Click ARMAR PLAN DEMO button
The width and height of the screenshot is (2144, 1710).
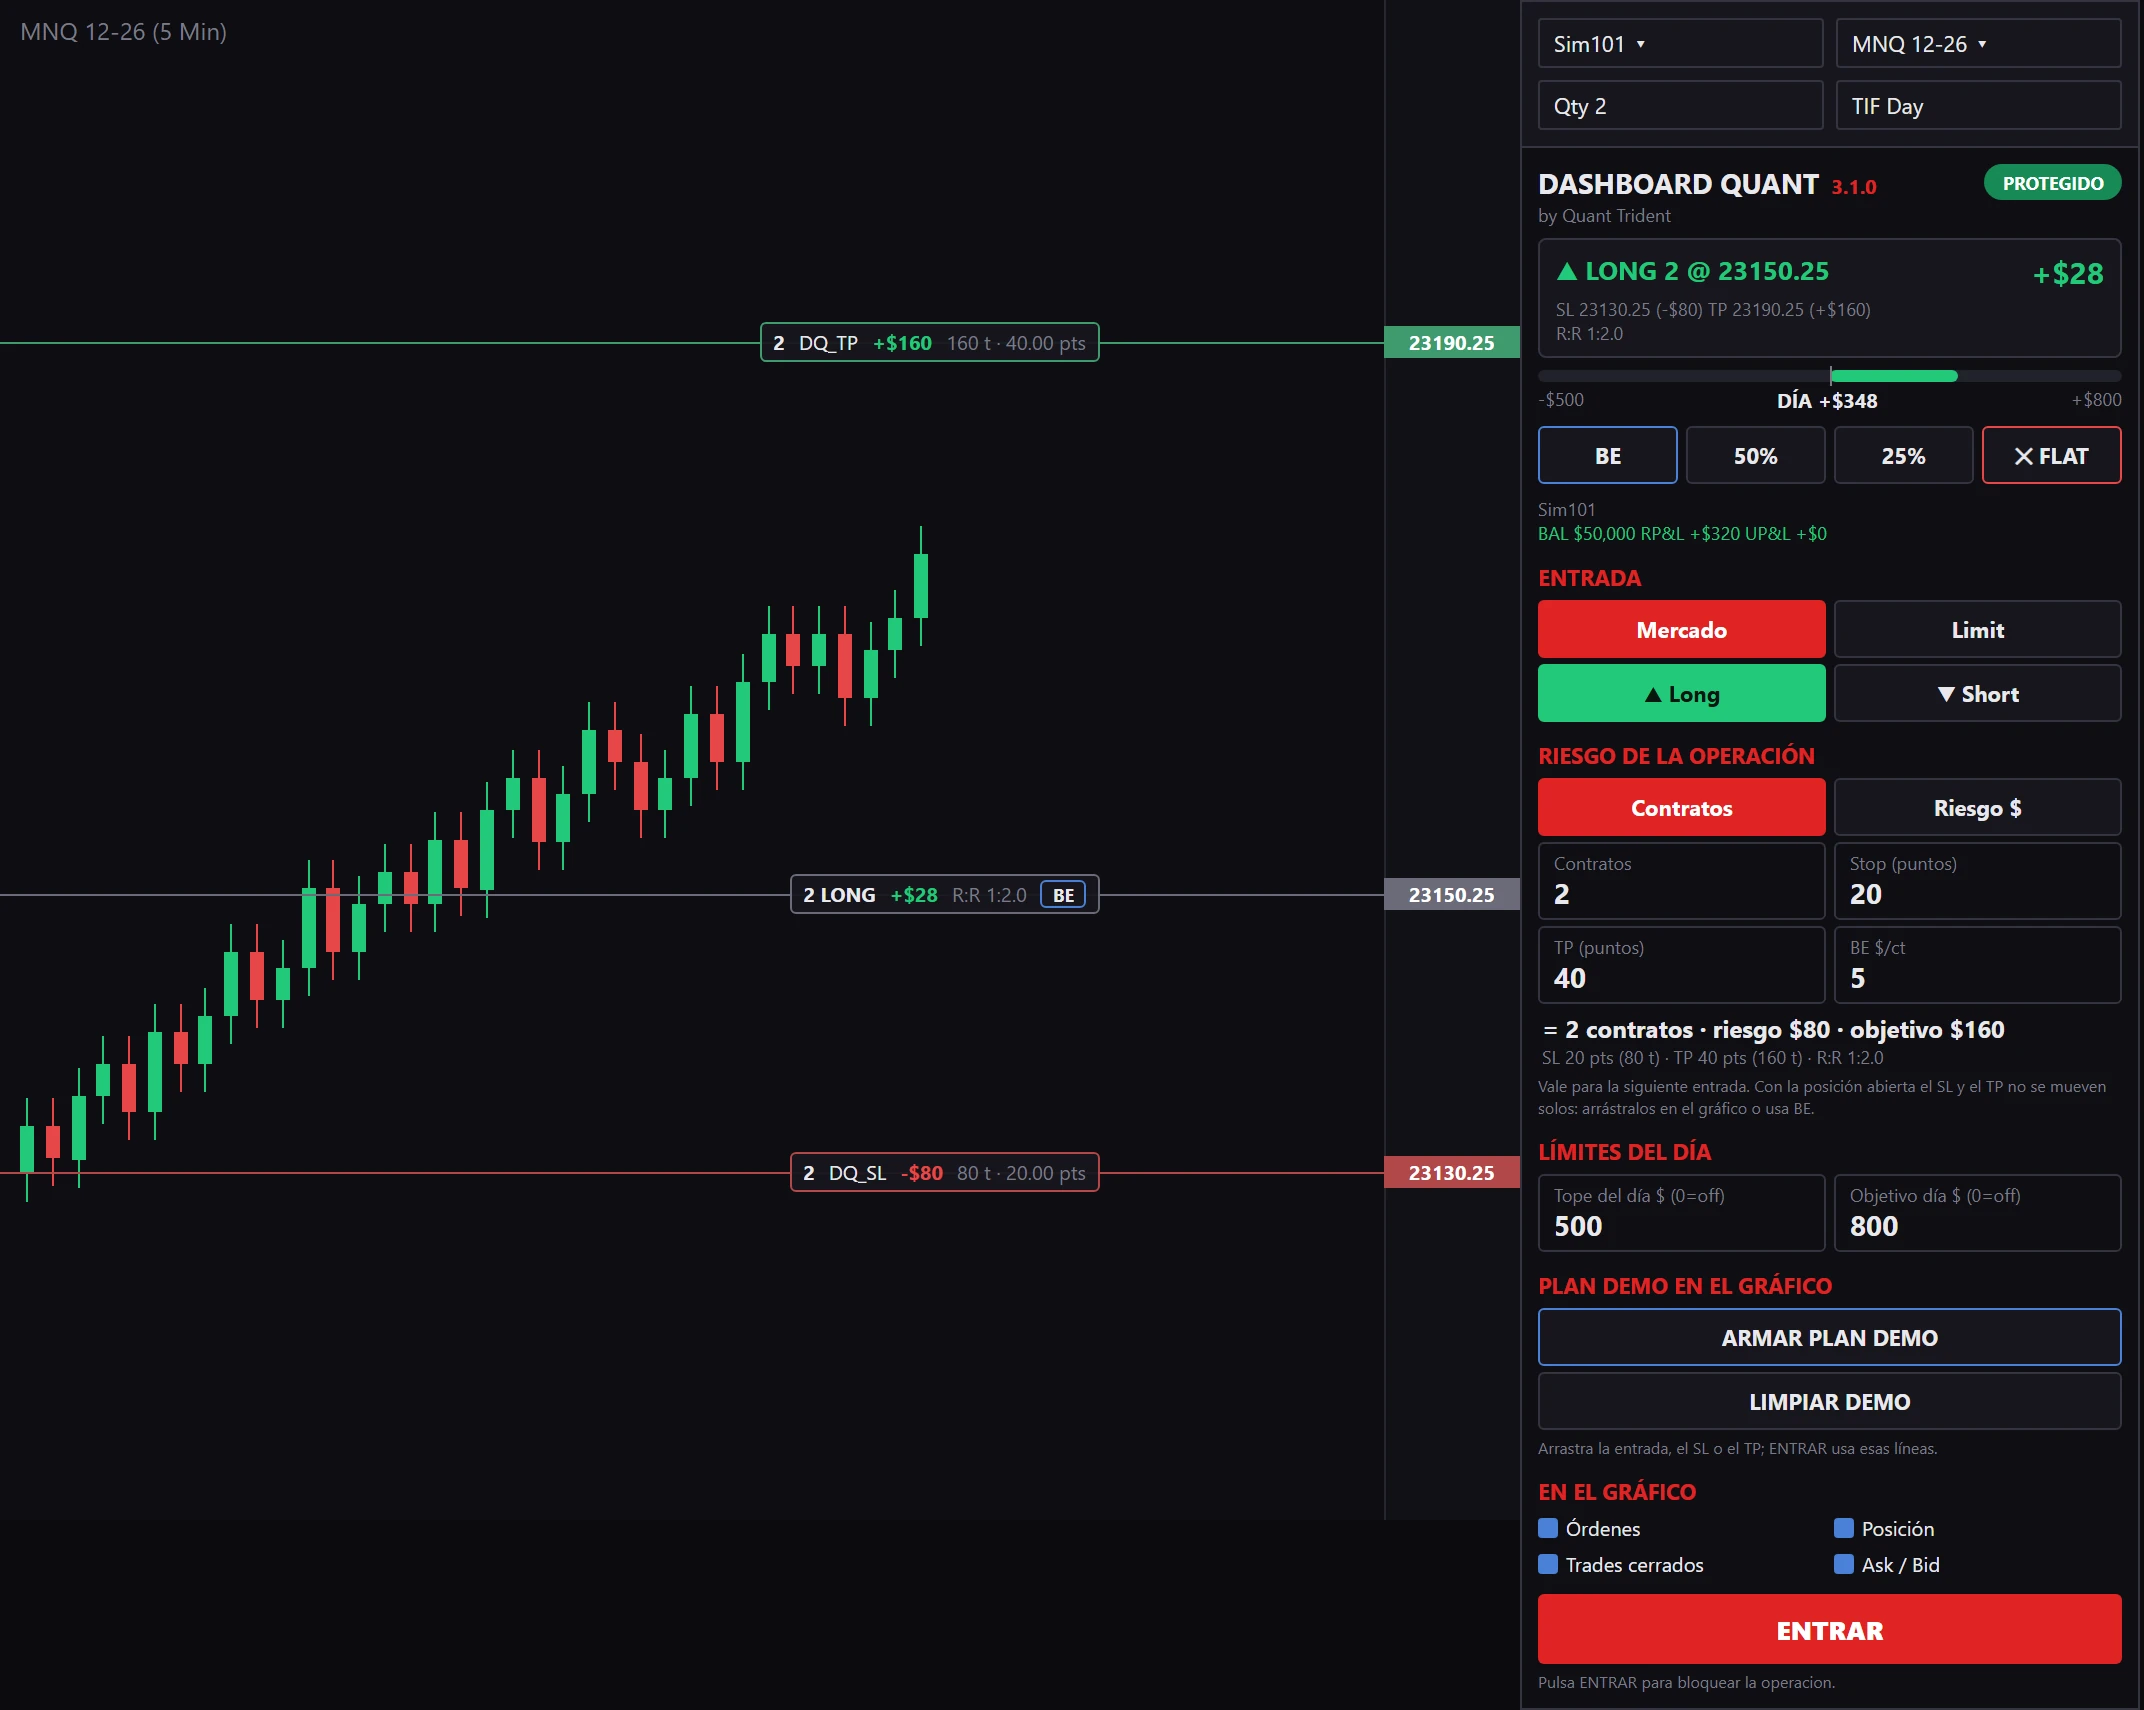(1829, 1338)
